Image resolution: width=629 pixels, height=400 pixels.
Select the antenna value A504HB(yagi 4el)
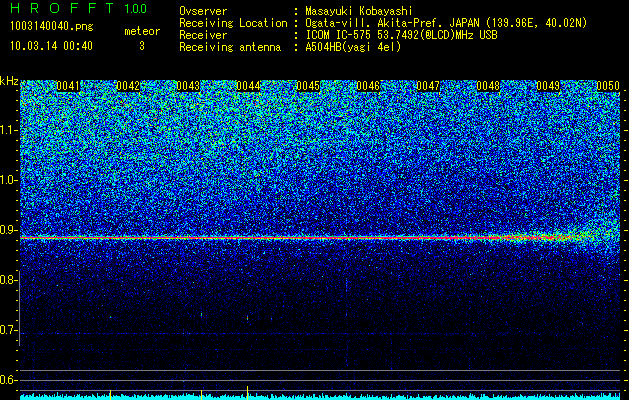(x=353, y=47)
